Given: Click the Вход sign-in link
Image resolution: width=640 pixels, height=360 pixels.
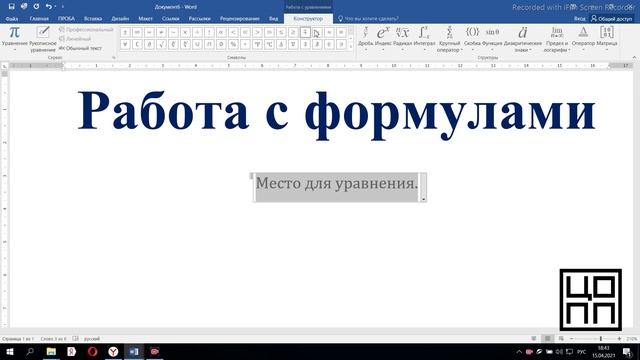Looking at the screenshot, I should tap(579, 19).
